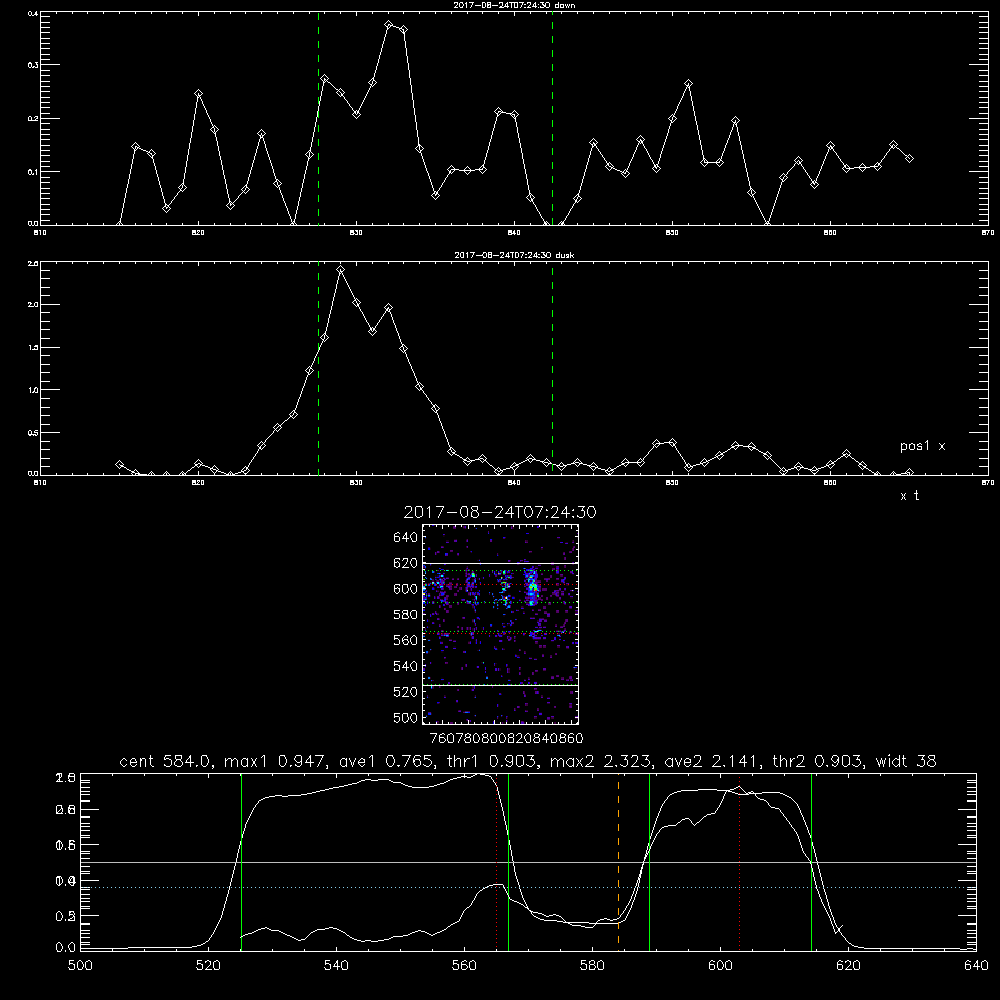1000x1000 pixels.
Task: Click heatmap y-axis label 620
Action: coord(406,563)
